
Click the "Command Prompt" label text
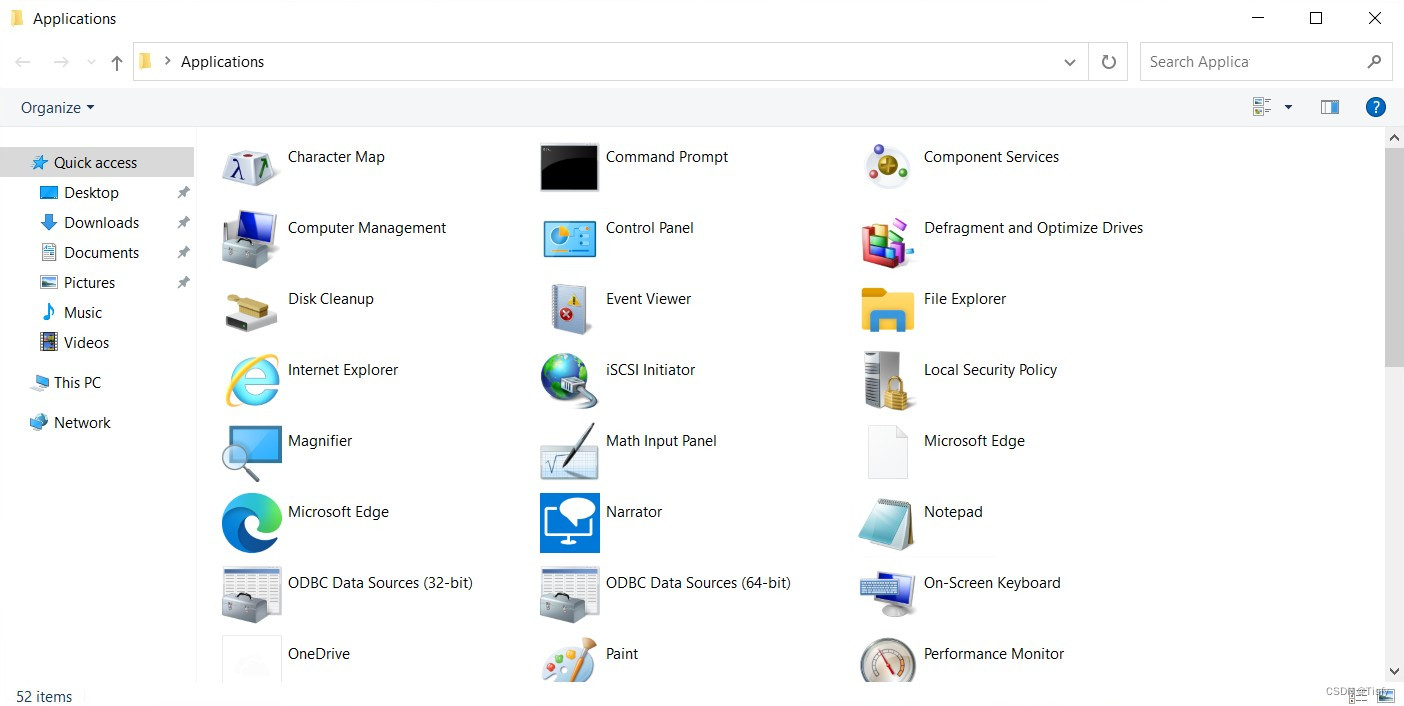click(667, 157)
